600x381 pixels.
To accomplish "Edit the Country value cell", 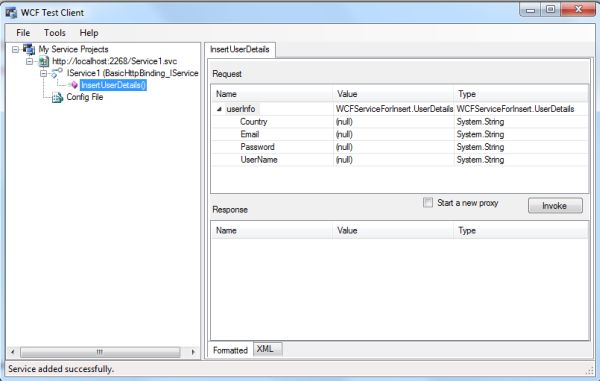I will pyautogui.click(x=394, y=122).
